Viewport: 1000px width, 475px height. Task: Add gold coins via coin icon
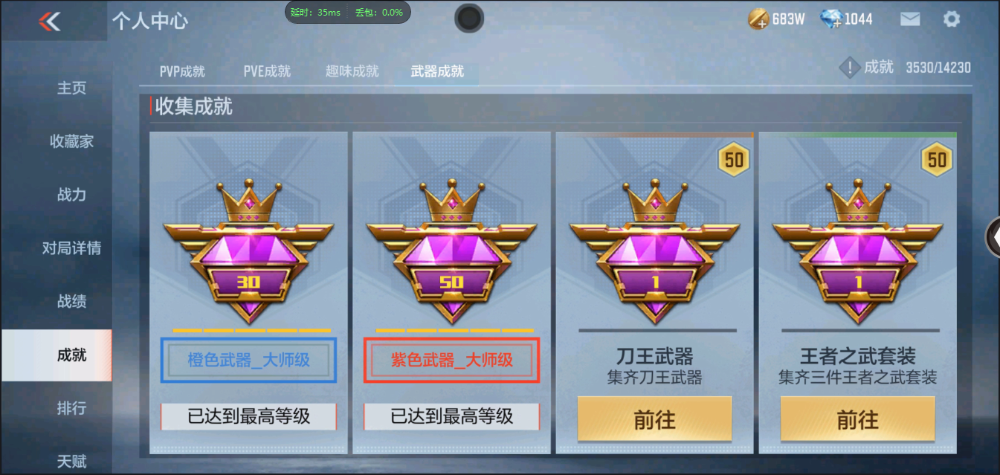[x=758, y=19]
